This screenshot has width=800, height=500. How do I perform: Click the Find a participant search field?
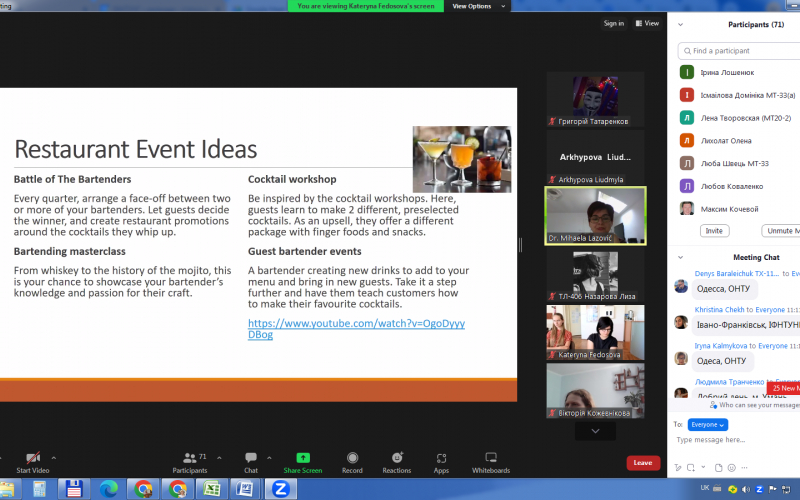click(x=740, y=51)
